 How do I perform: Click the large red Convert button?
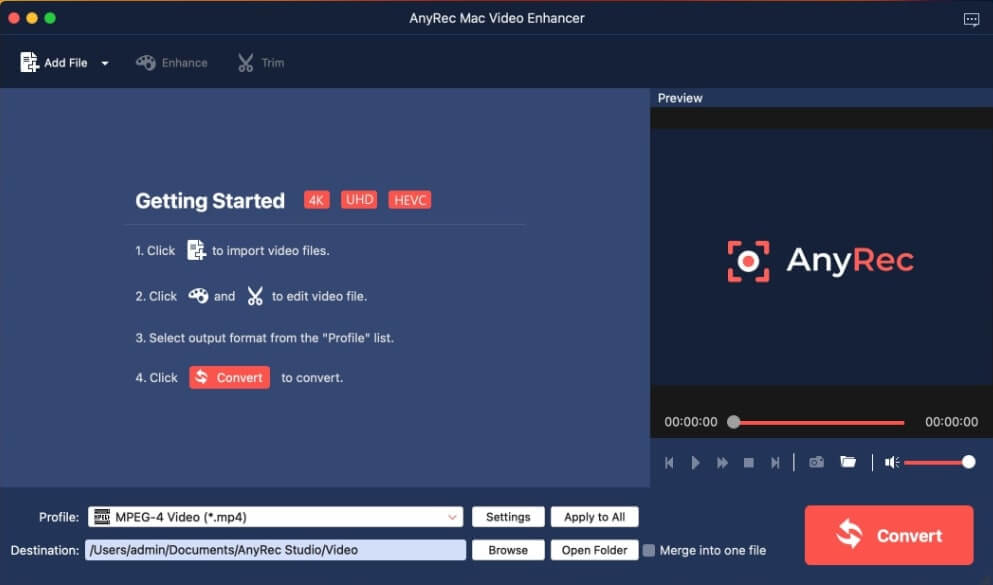click(889, 535)
